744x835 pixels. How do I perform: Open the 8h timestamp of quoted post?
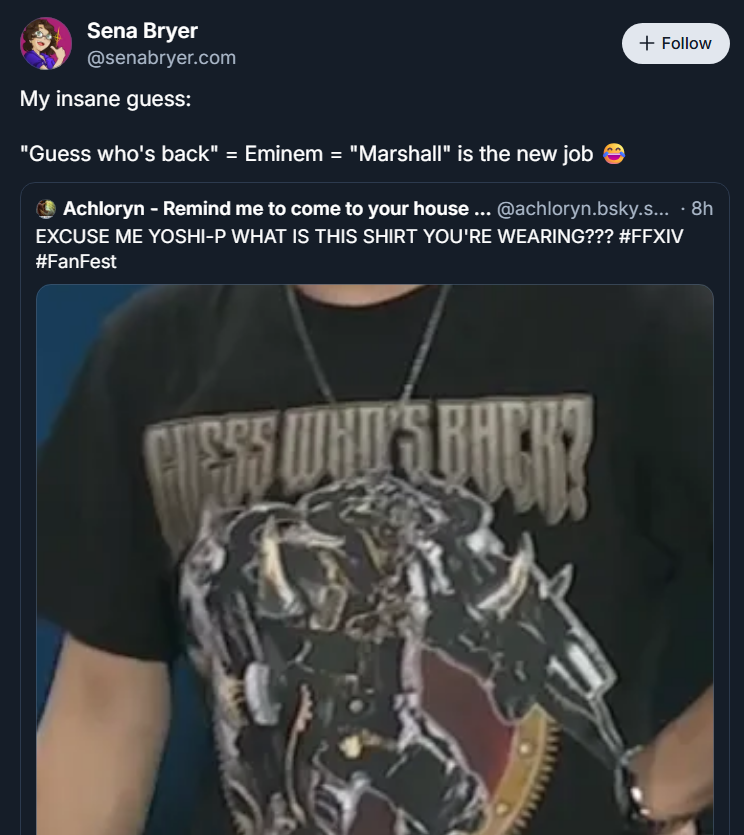tap(701, 208)
